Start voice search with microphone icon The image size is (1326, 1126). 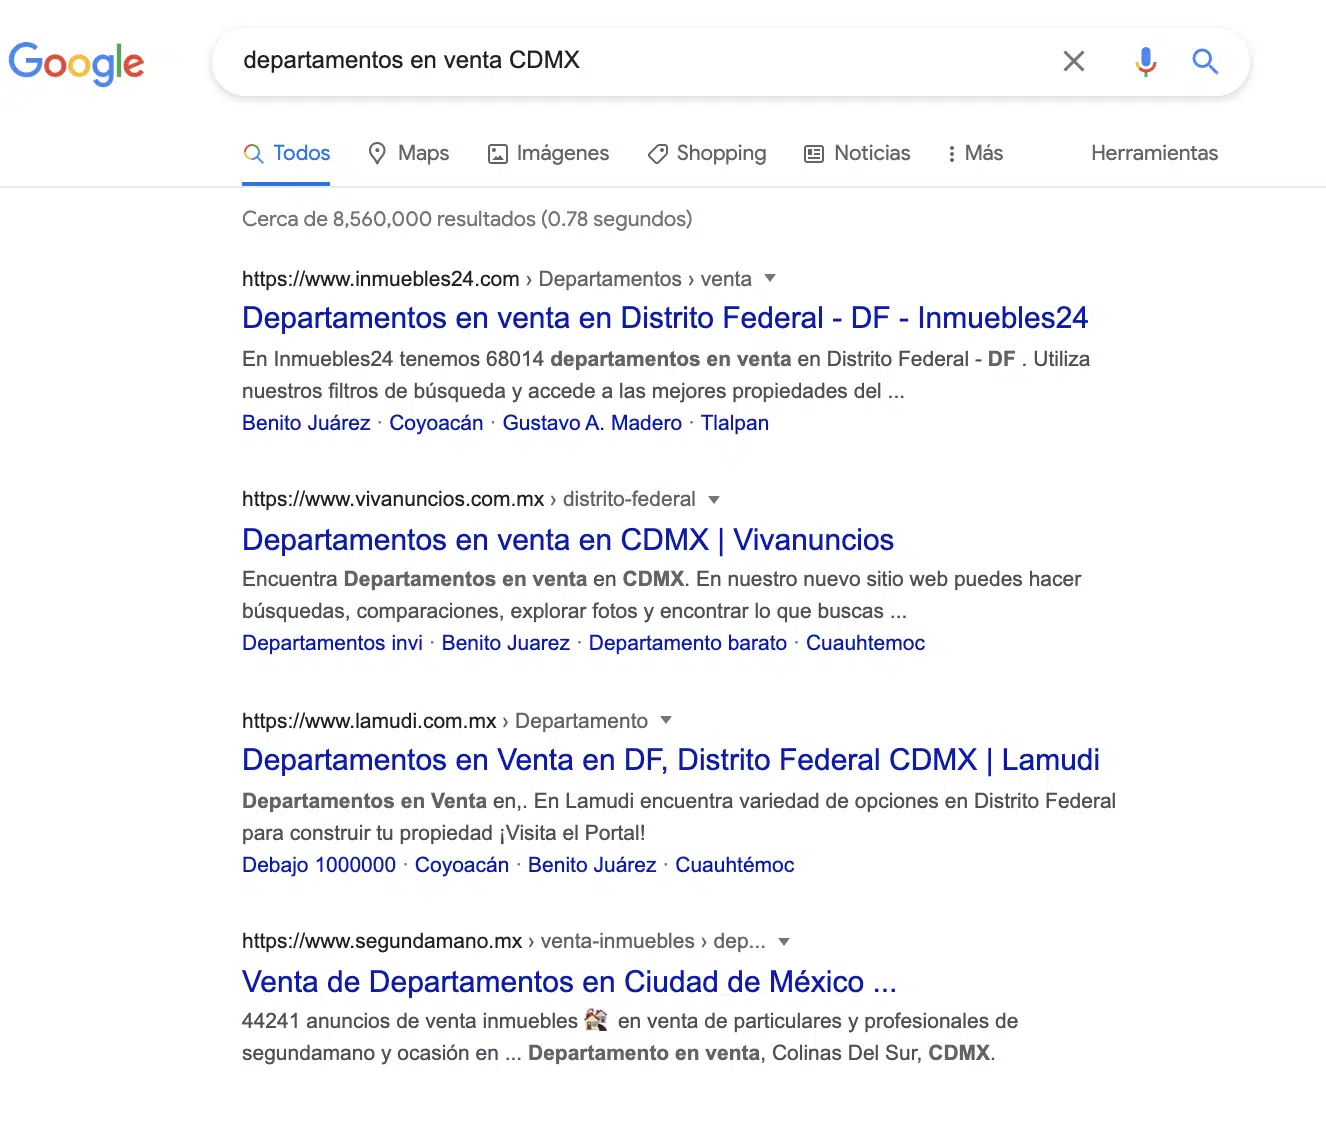[1146, 61]
